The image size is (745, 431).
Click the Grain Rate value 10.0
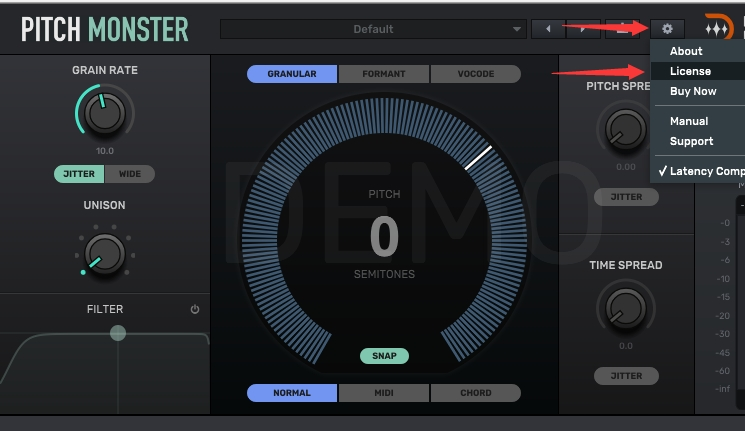(105, 151)
